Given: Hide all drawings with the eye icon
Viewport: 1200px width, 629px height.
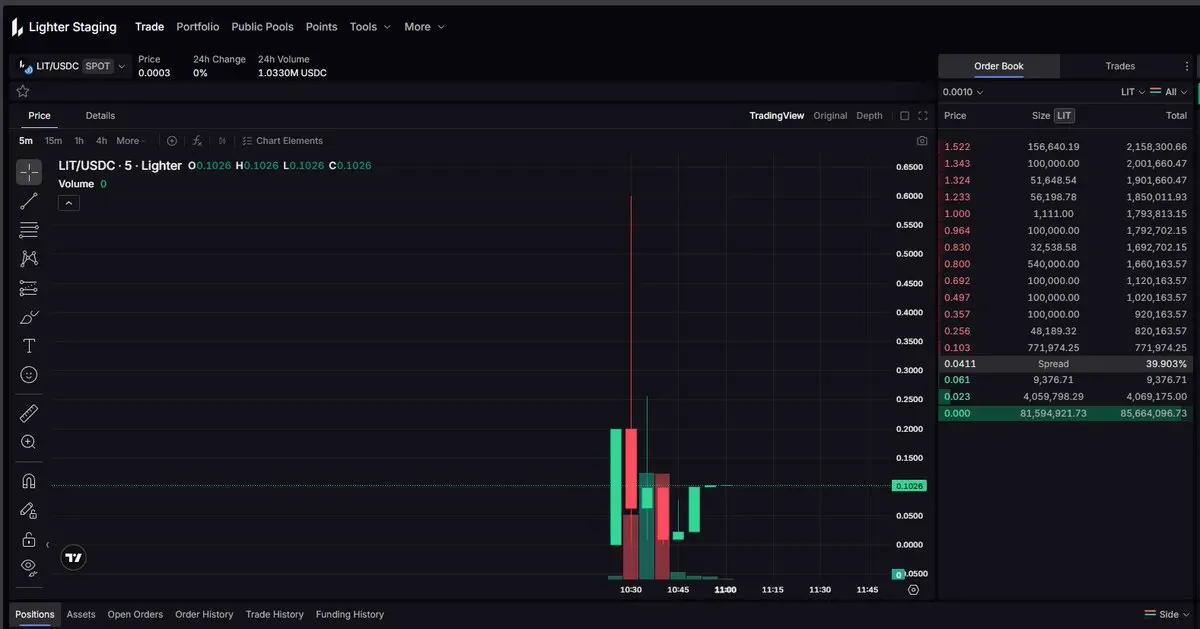Looking at the screenshot, I should tap(29, 567).
